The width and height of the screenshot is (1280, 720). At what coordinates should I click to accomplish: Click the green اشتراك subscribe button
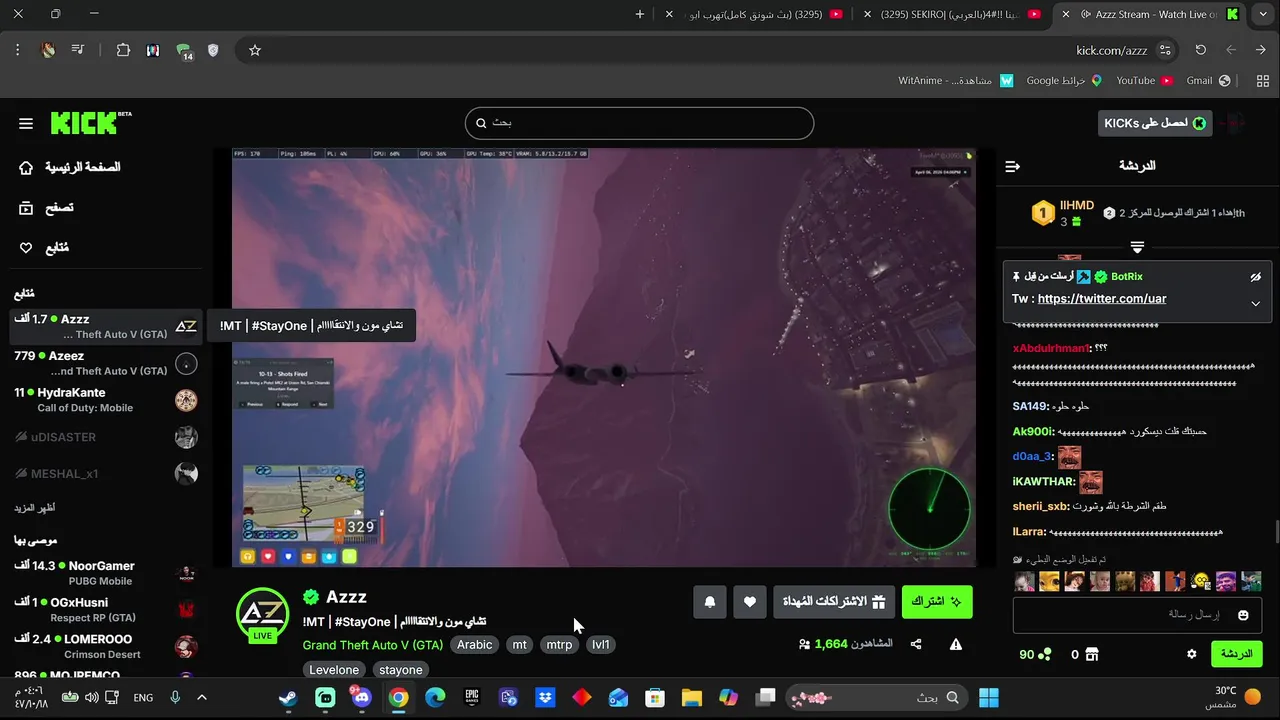(937, 602)
